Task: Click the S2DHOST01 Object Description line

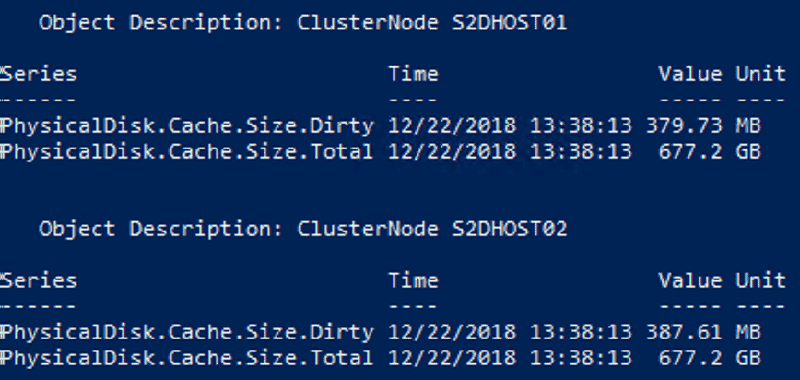Action: (303, 23)
